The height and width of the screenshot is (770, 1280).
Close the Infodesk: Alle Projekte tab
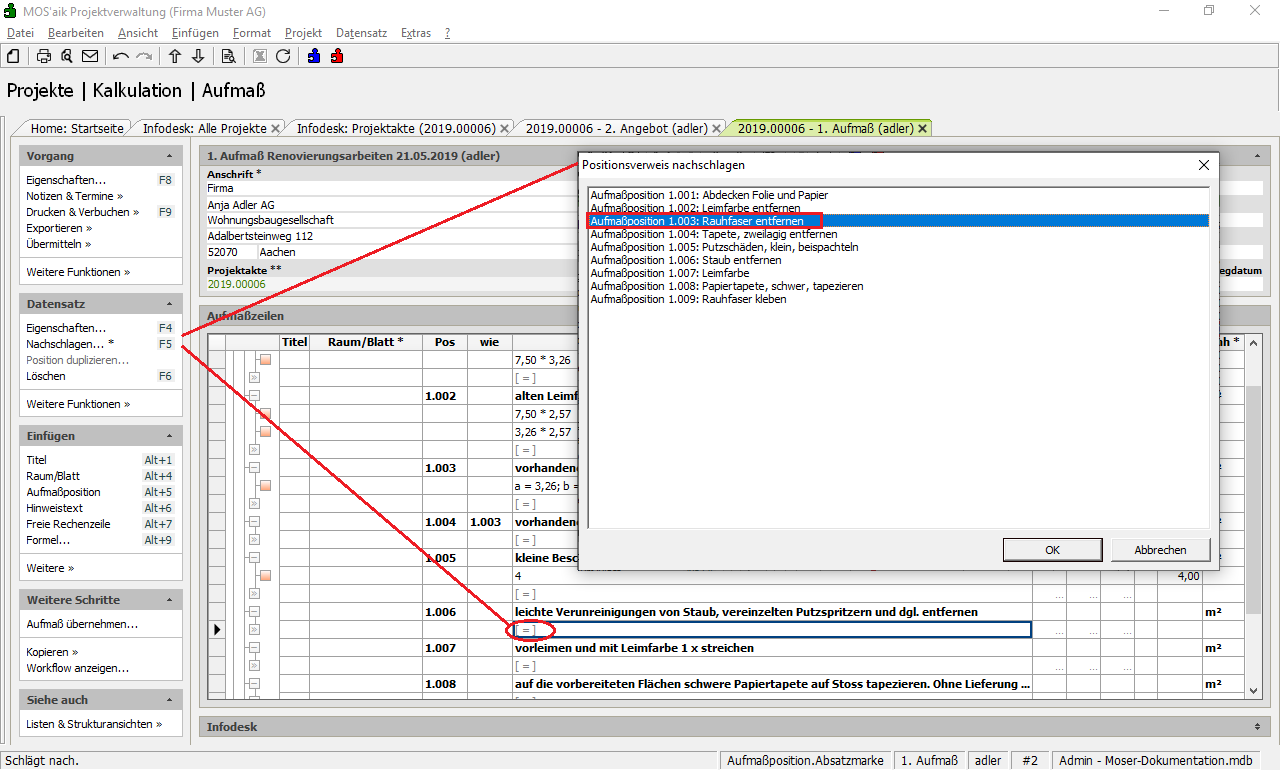click(x=275, y=129)
